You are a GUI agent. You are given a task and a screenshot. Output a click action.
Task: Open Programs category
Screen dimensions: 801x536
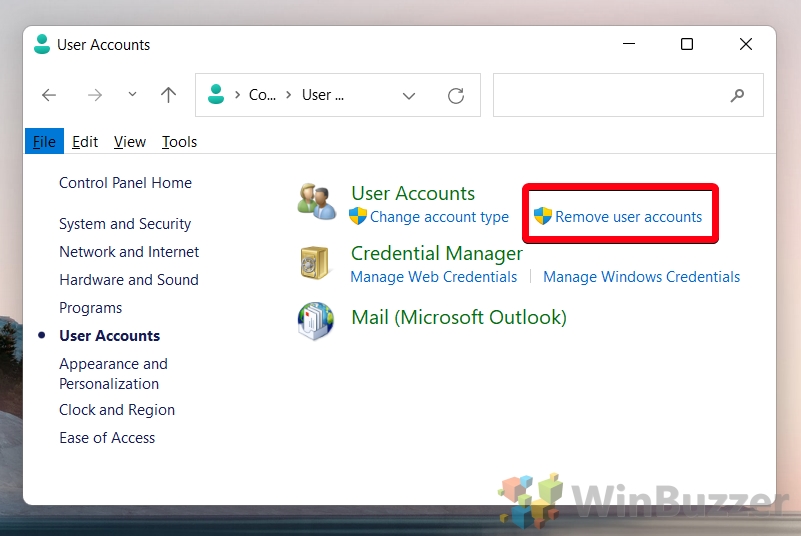[x=91, y=308]
